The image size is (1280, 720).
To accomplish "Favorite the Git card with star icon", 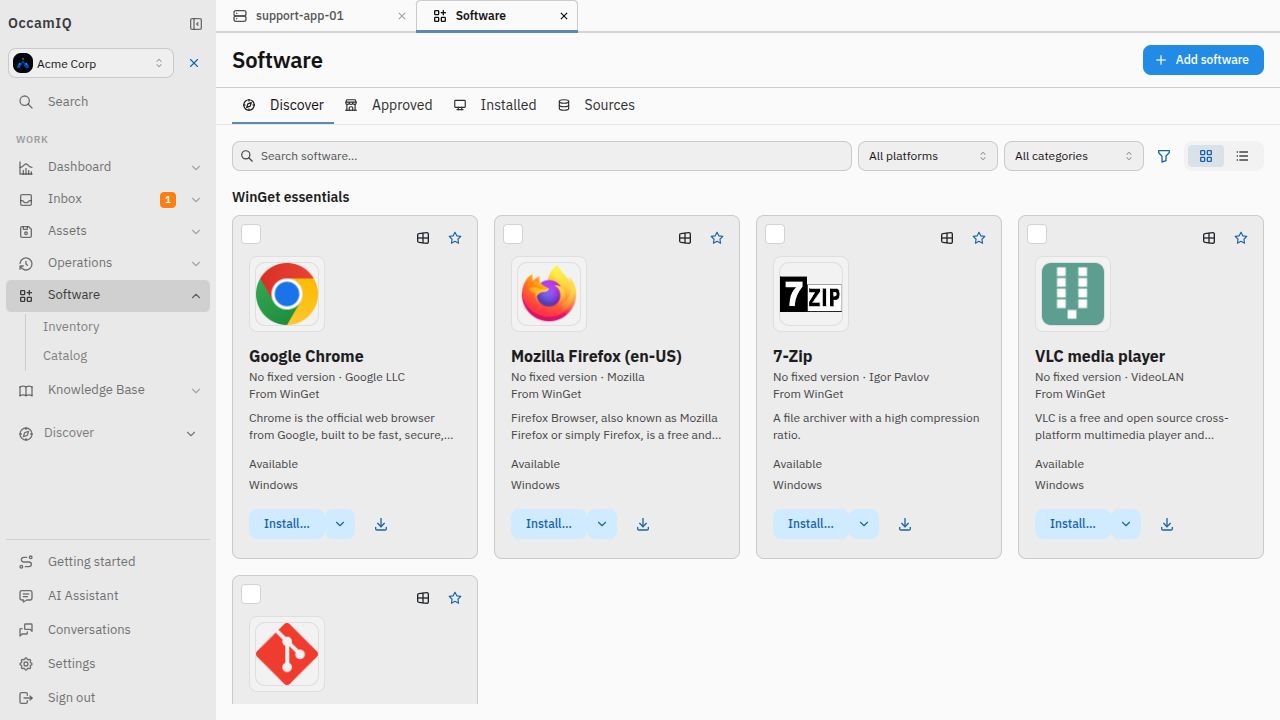I will (x=455, y=598).
